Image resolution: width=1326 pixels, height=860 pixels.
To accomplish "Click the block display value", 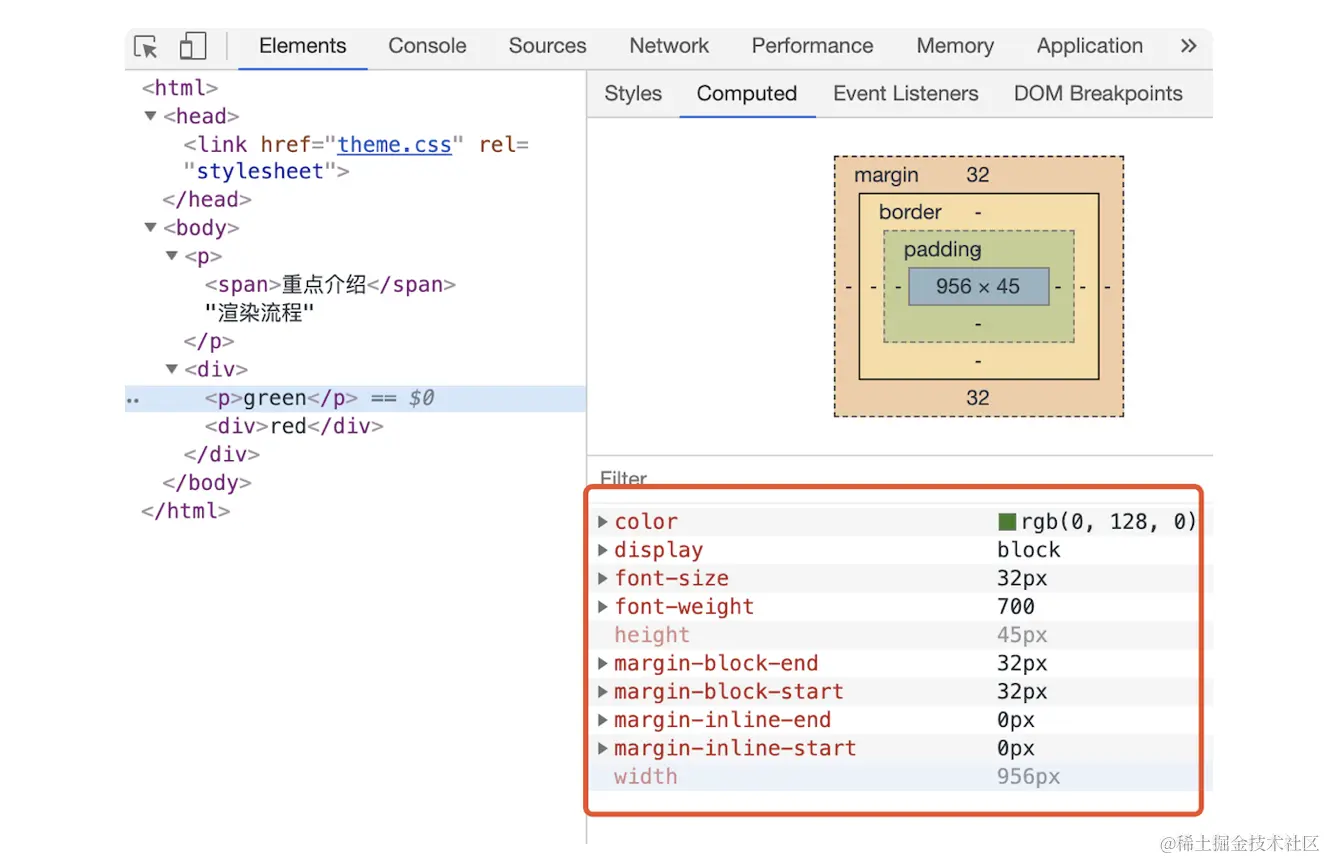I will [1029, 550].
